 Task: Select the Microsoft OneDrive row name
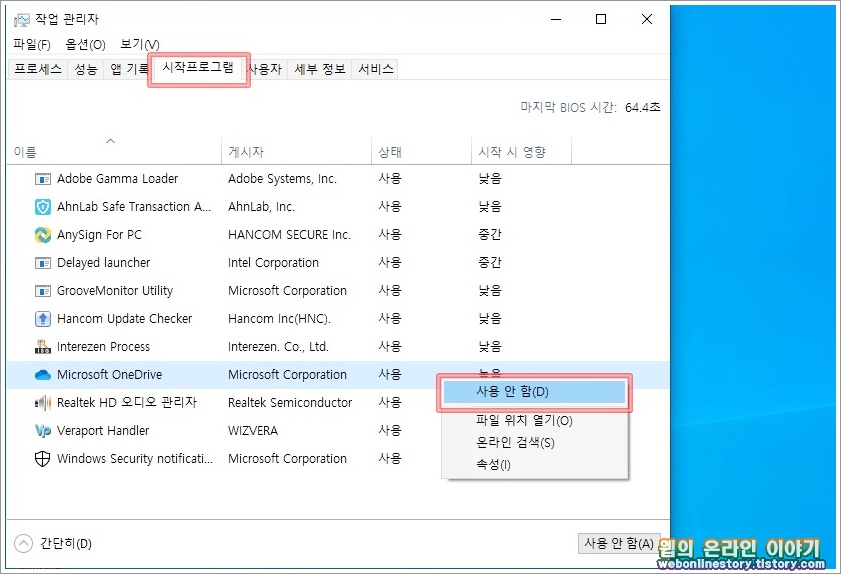coord(109,374)
